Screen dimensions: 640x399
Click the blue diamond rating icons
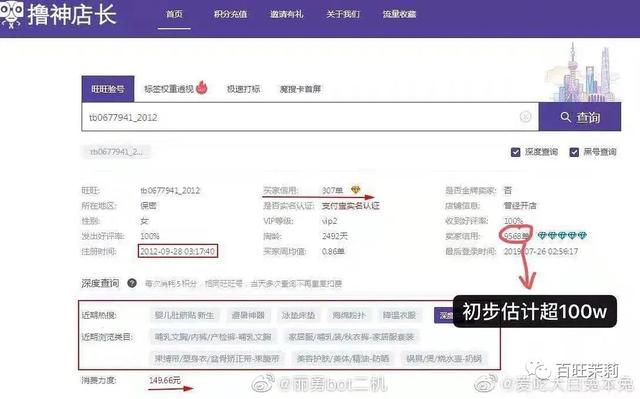pos(562,235)
